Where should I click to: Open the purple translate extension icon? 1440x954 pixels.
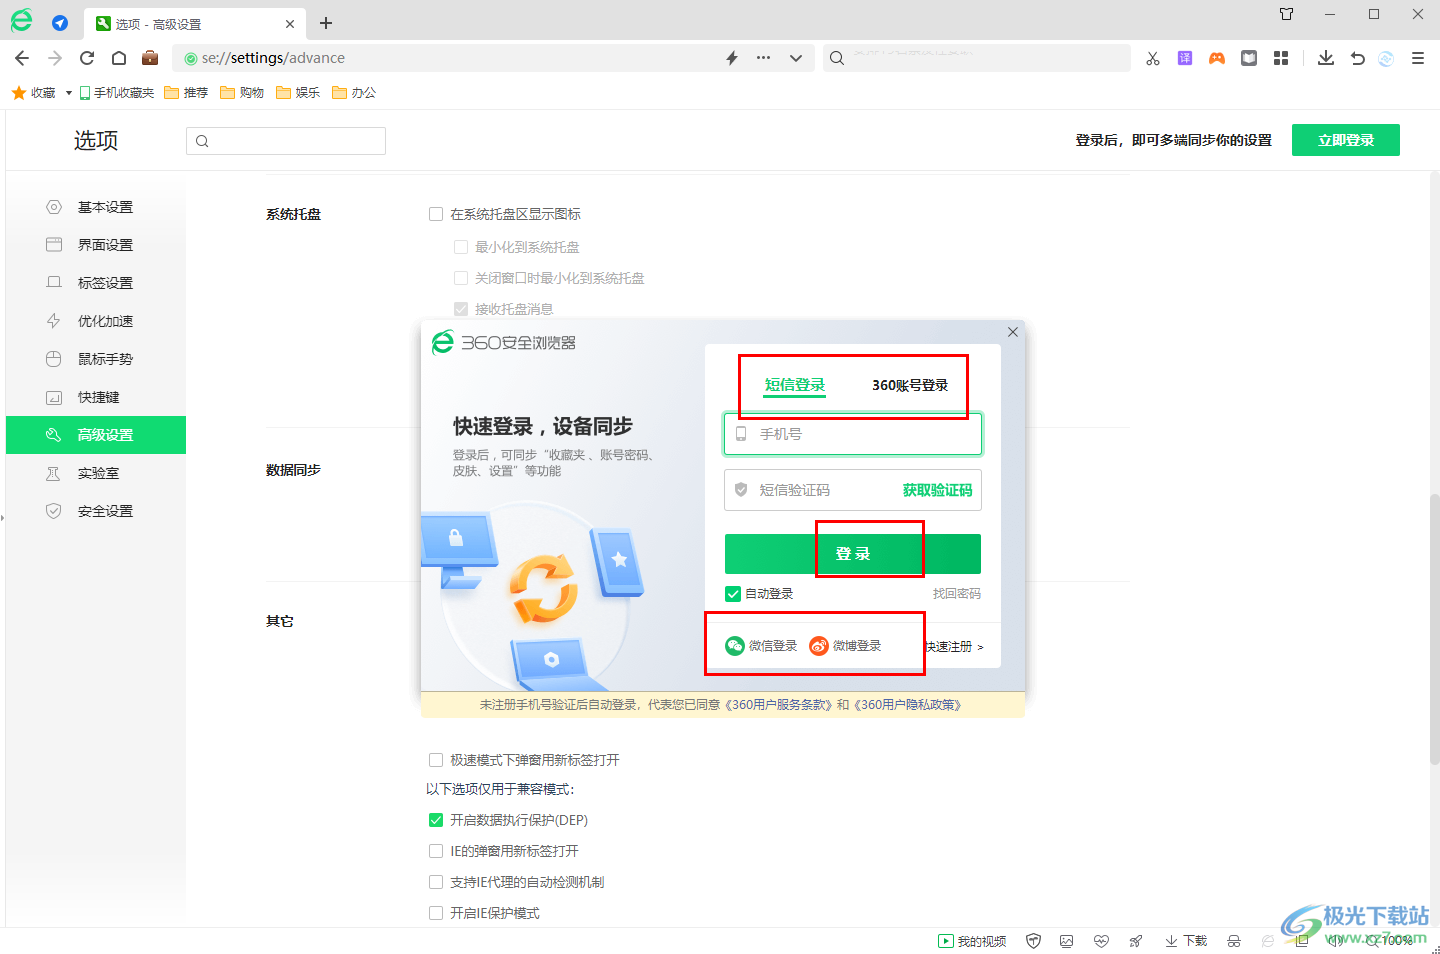(x=1185, y=58)
